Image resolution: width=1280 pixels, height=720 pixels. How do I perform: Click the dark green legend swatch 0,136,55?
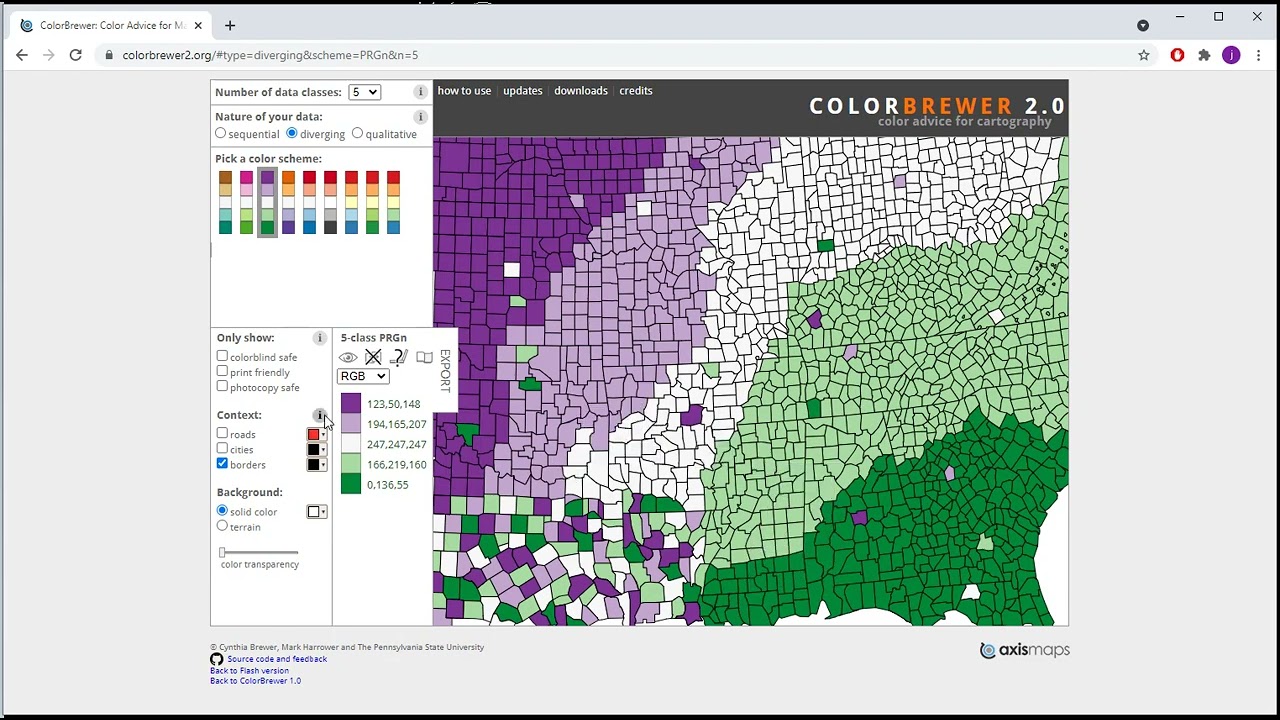(x=351, y=484)
